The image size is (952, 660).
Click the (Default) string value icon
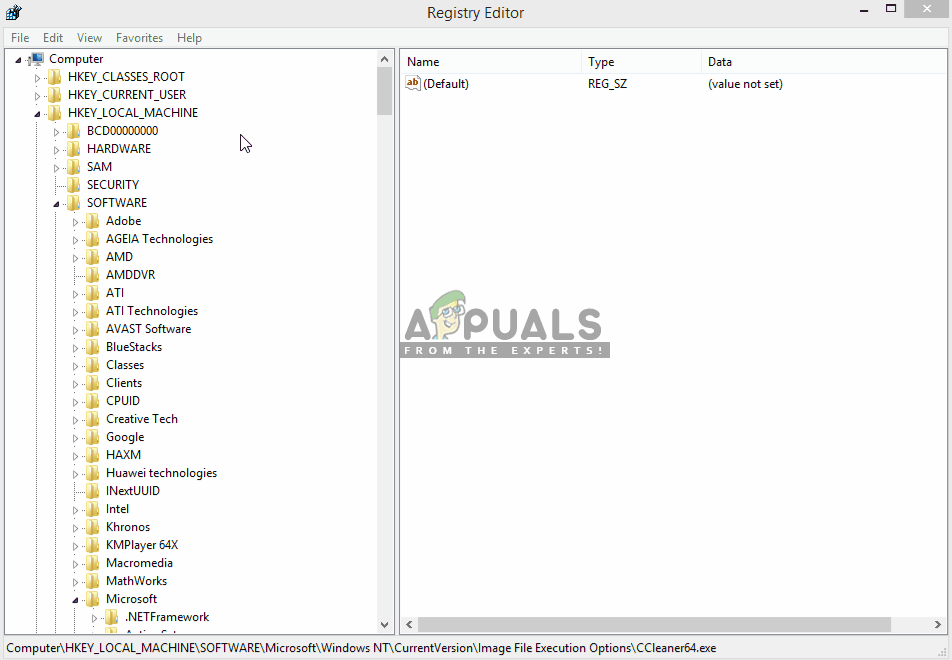pyautogui.click(x=413, y=83)
